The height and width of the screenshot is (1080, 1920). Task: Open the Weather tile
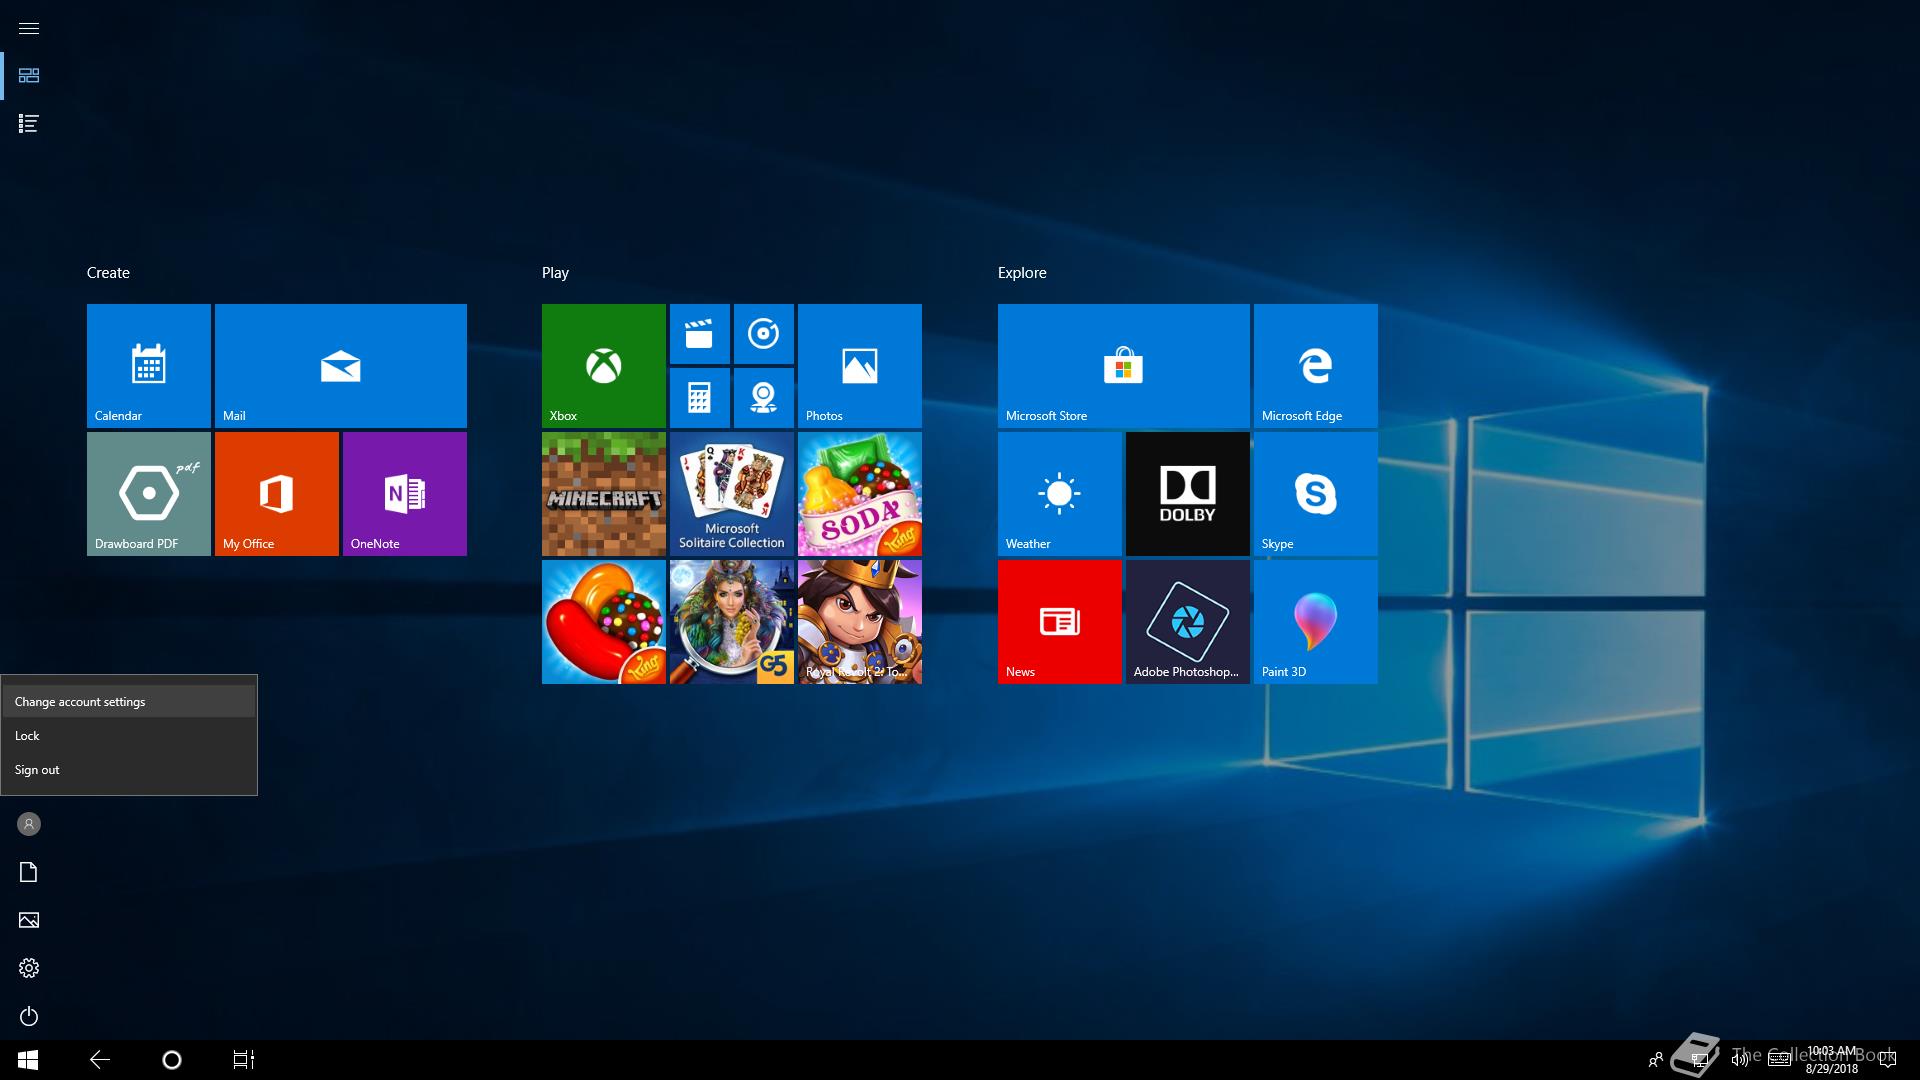coord(1060,494)
